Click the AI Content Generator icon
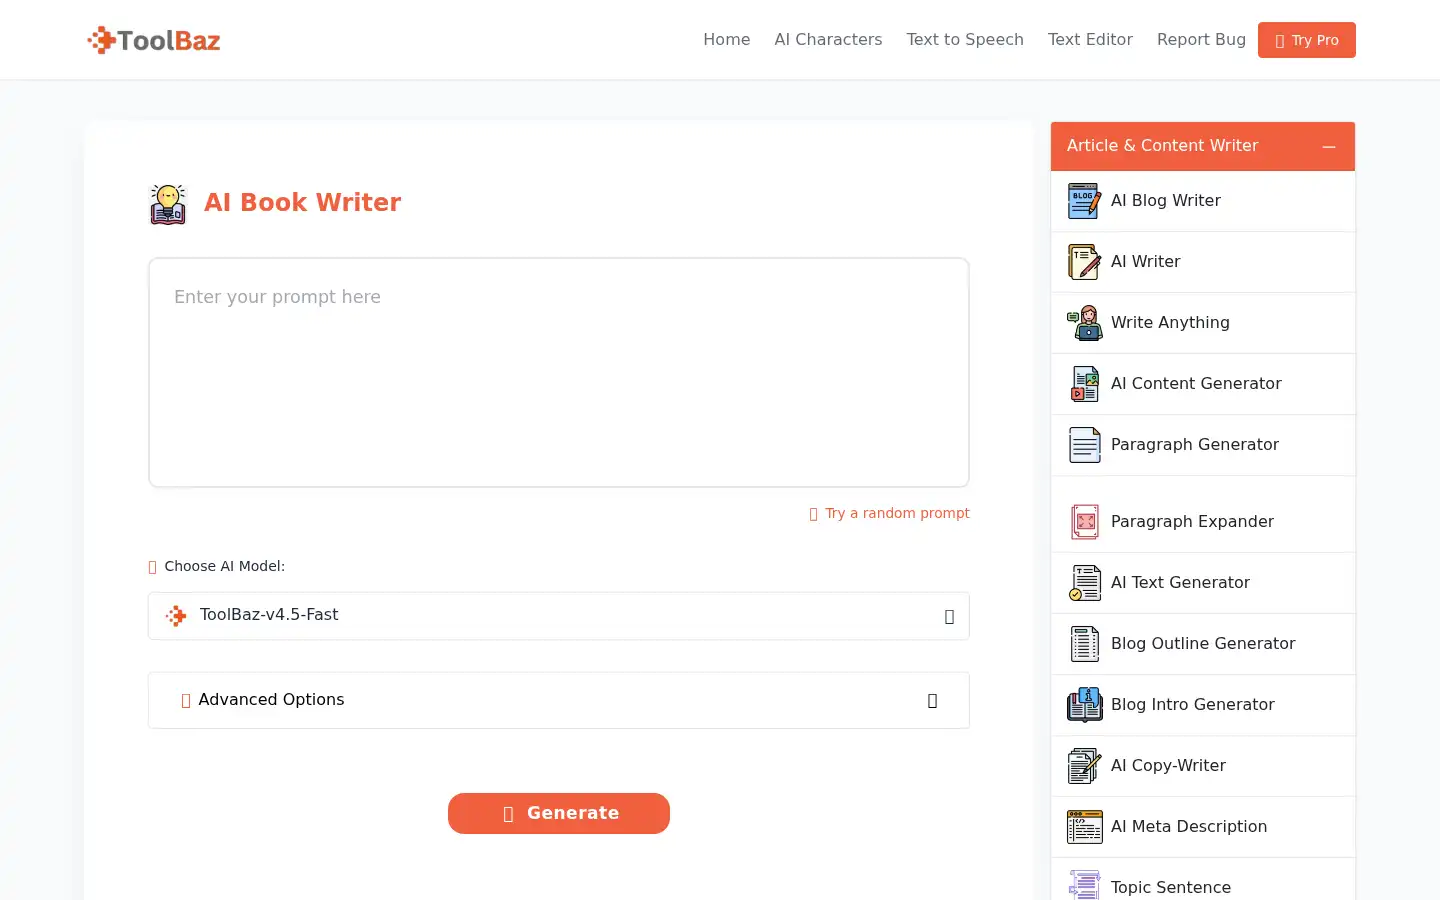Image resolution: width=1440 pixels, height=900 pixels. click(1084, 384)
